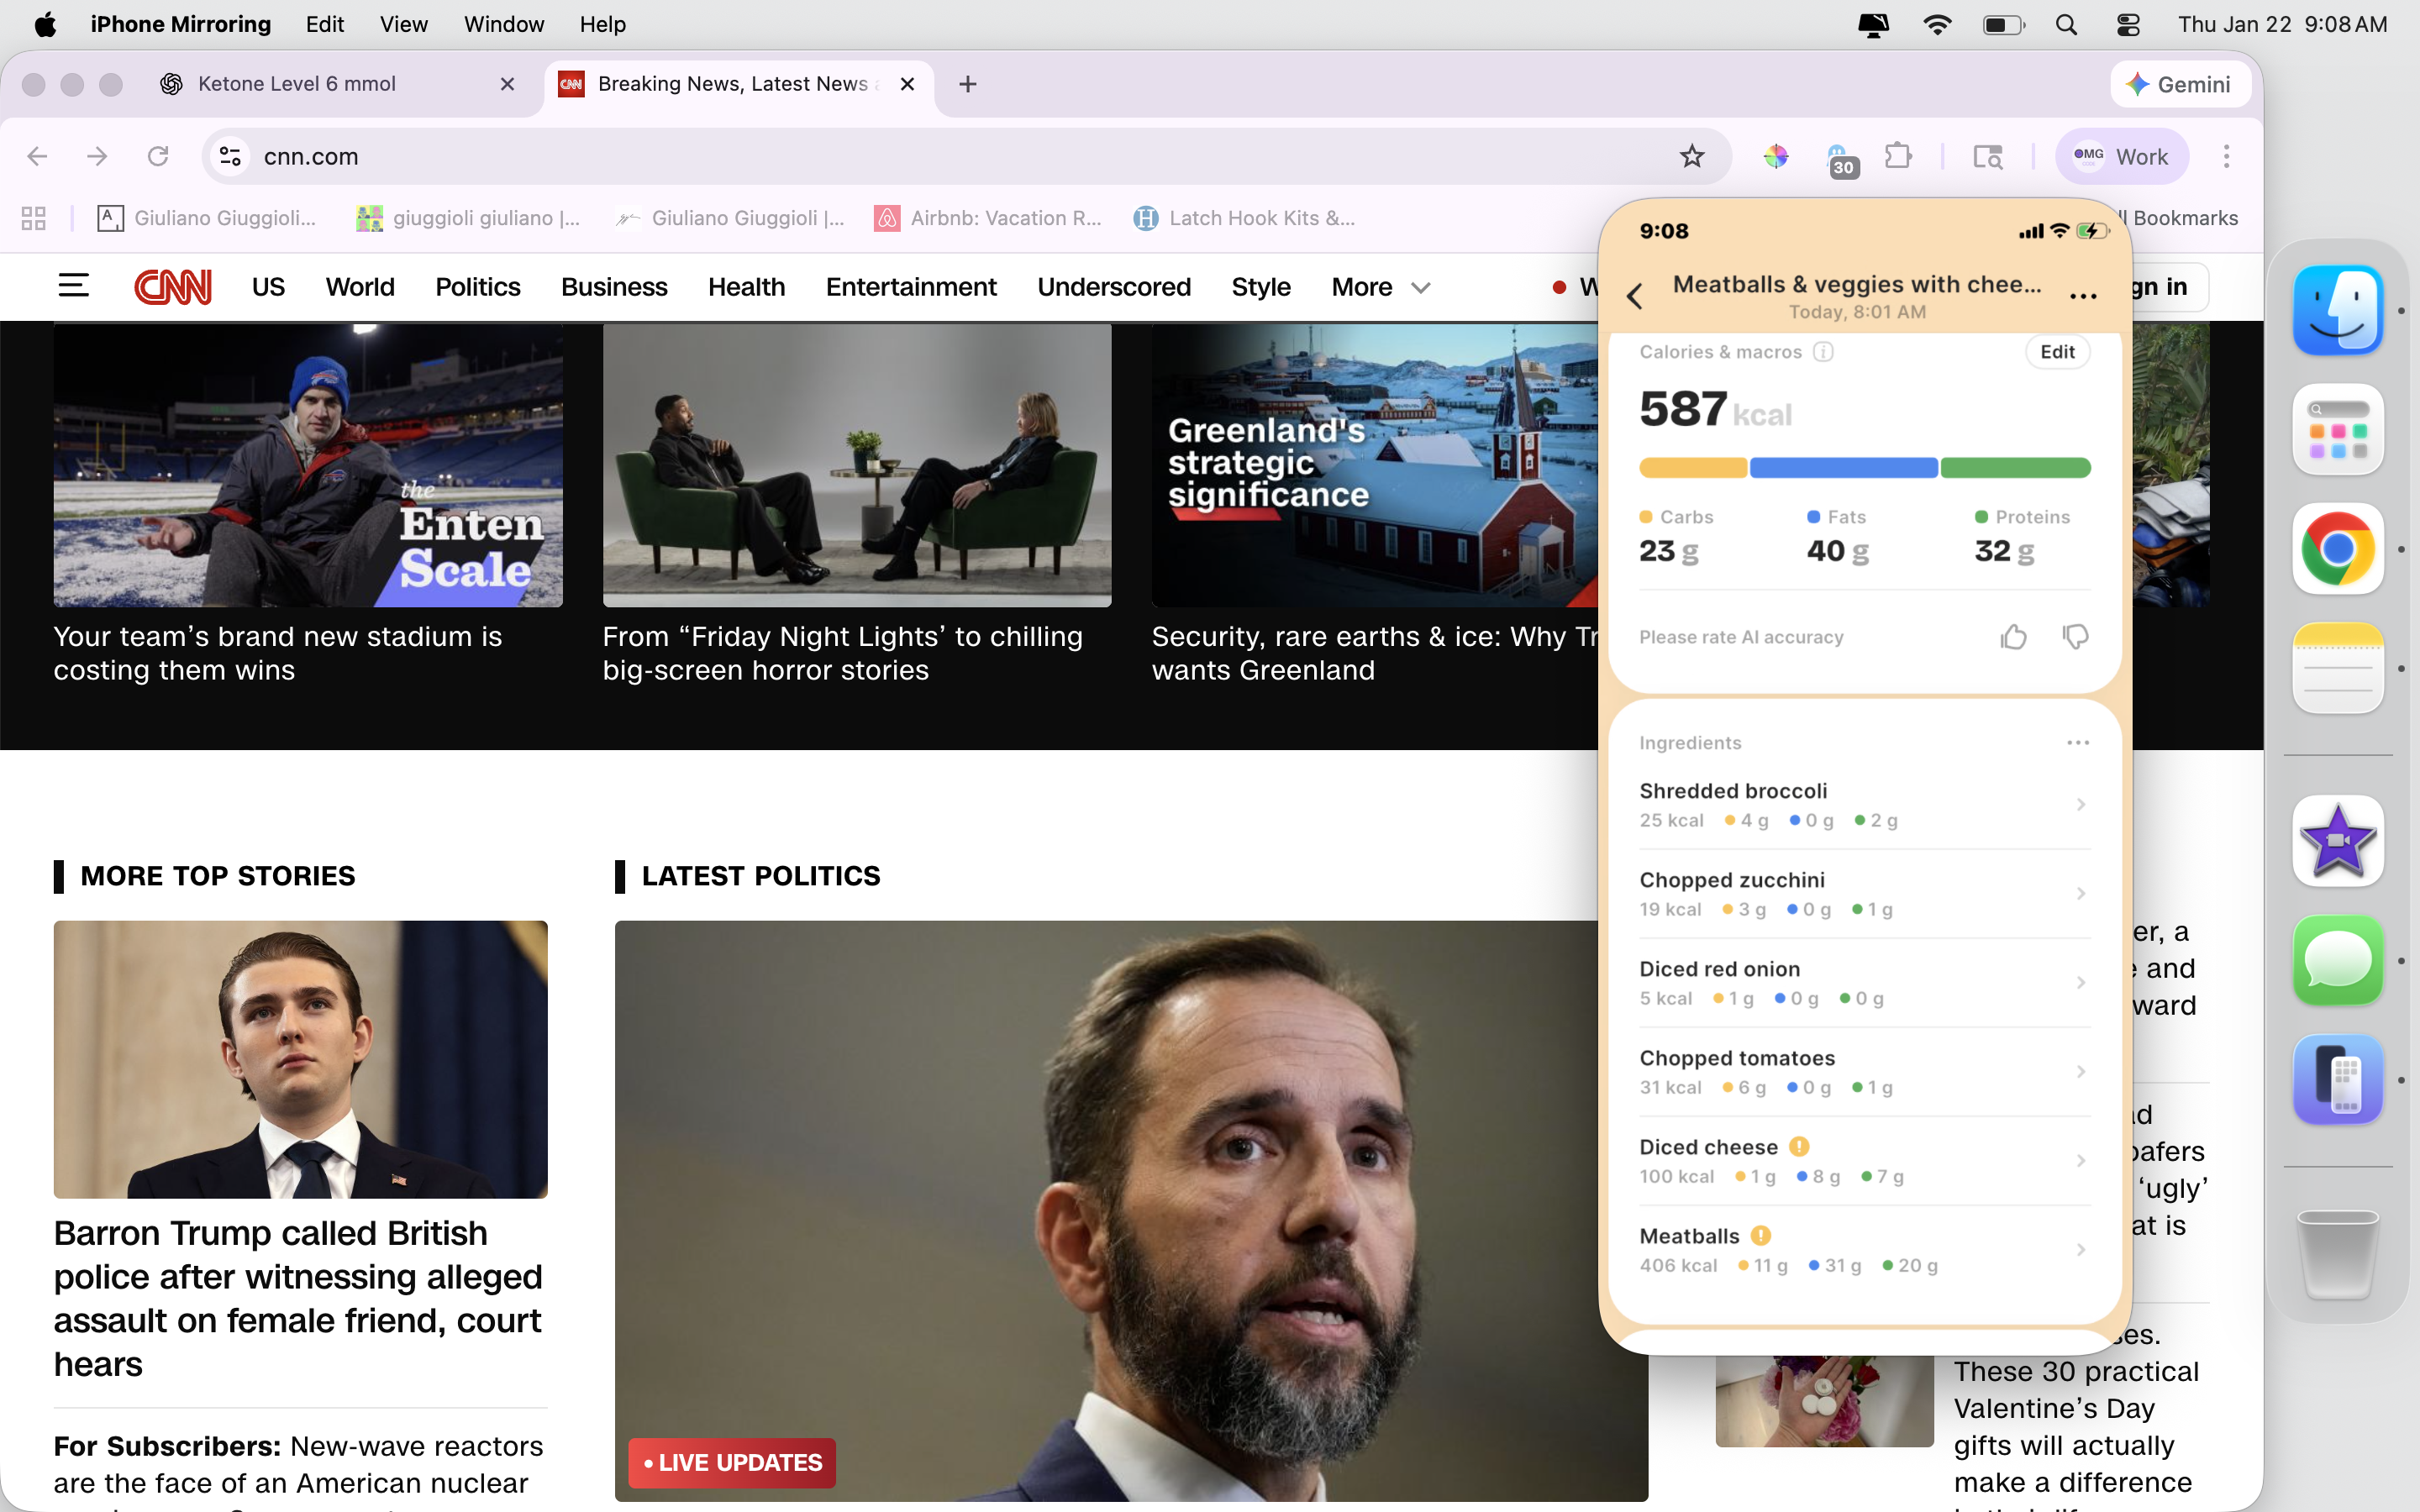Image resolution: width=2420 pixels, height=1512 pixels.
Task: Open the CNN hamburger menu
Action: click(73, 287)
